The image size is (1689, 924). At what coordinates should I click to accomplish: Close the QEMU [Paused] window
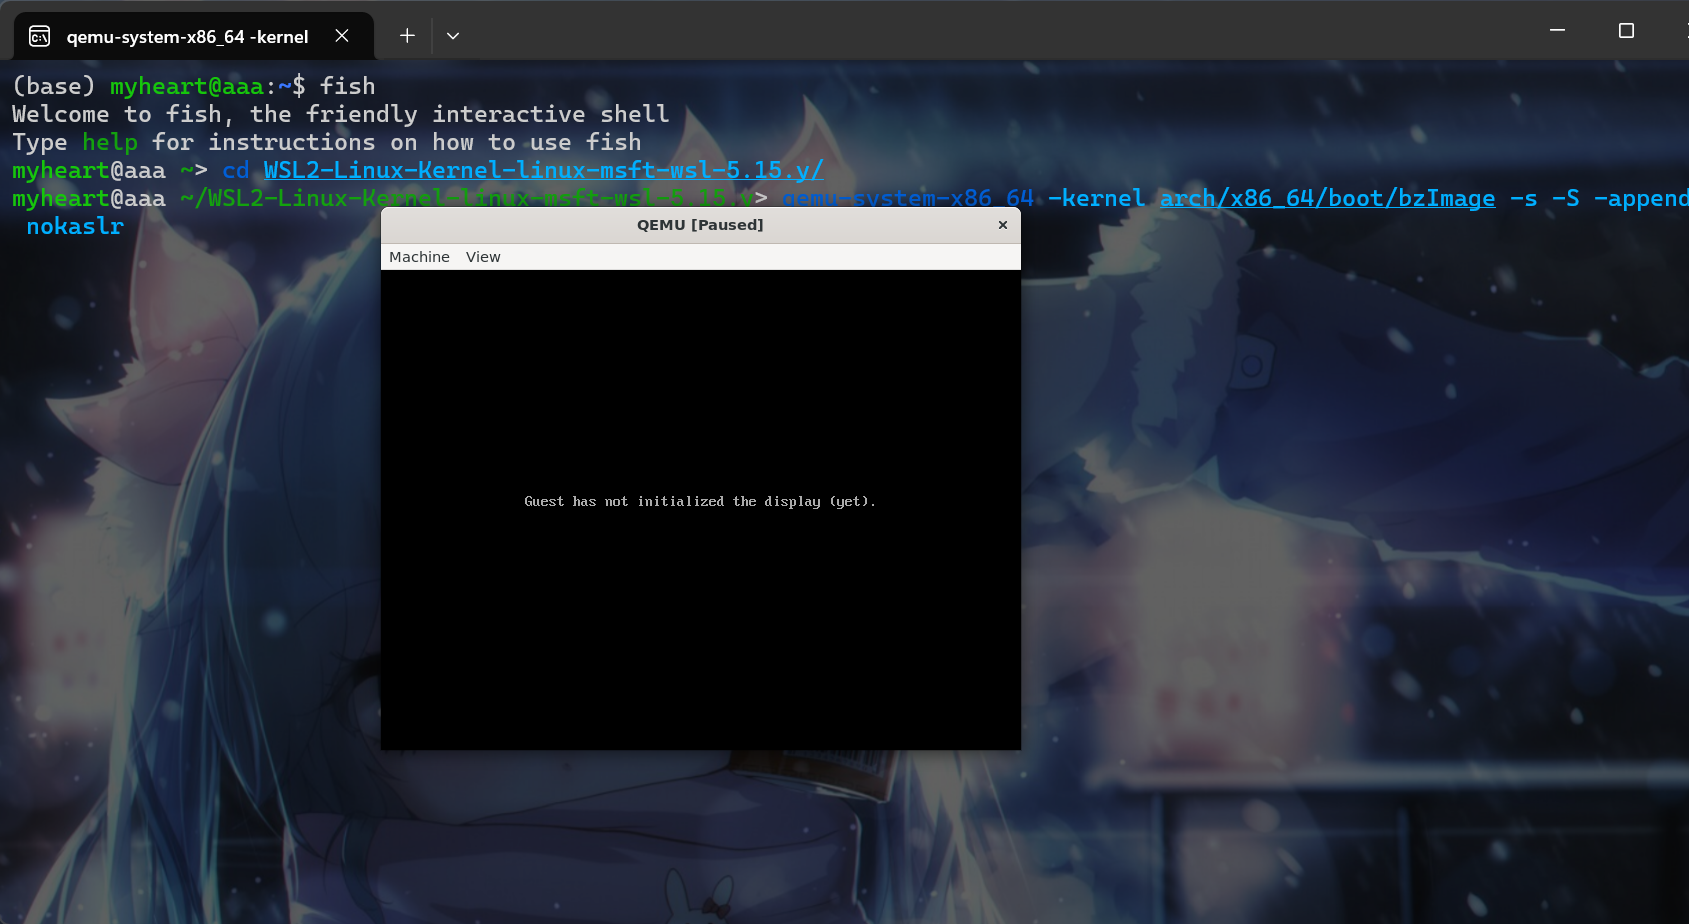click(x=1002, y=225)
